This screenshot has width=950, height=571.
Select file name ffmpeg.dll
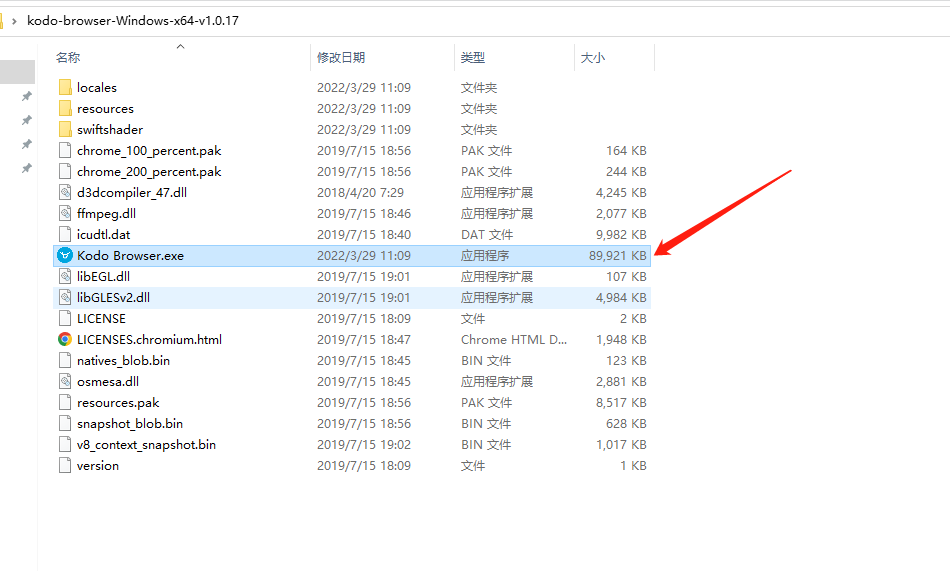[x=107, y=213]
